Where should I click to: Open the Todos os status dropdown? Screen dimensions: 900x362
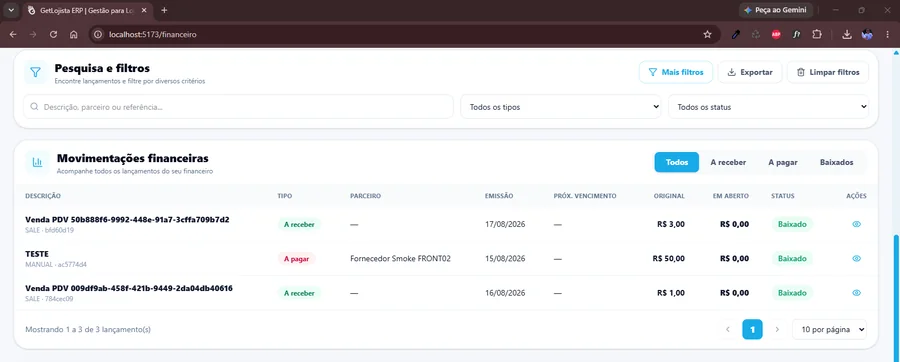tap(768, 107)
